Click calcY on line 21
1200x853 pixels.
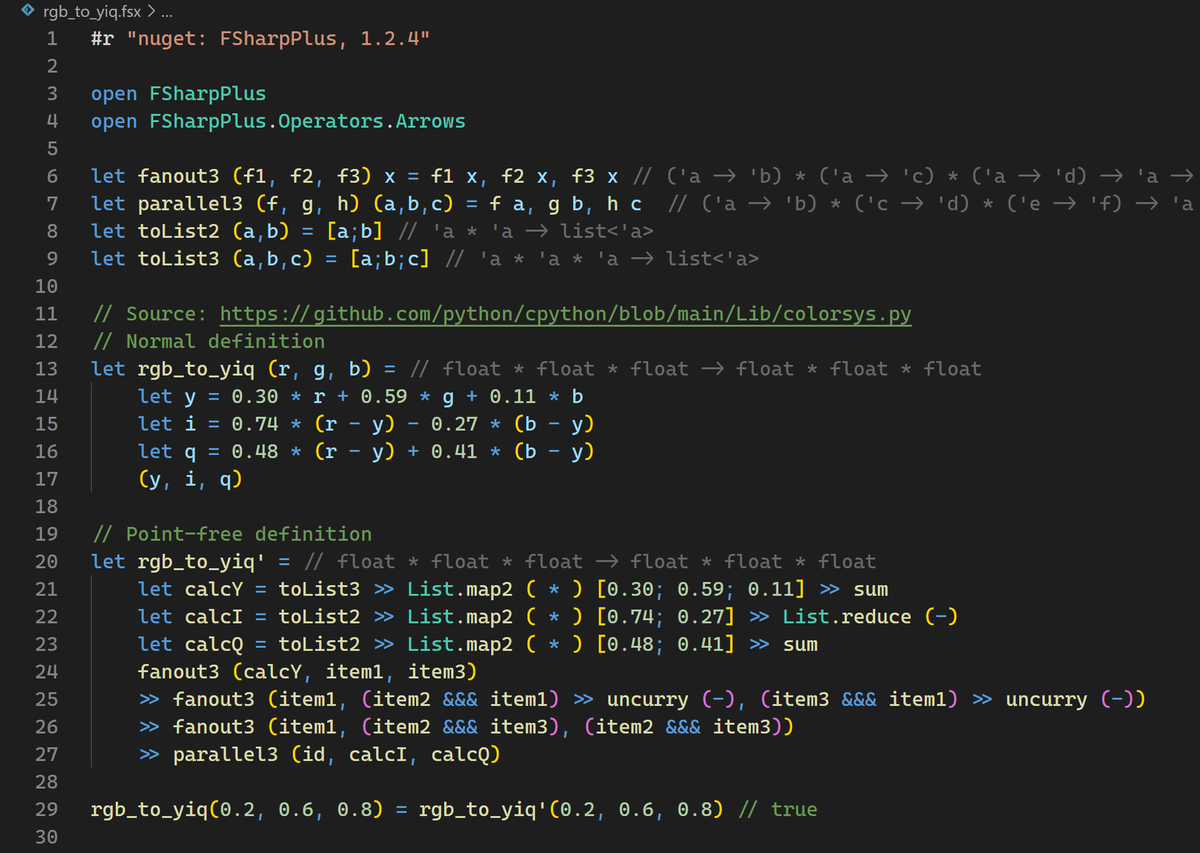click(214, 589)
